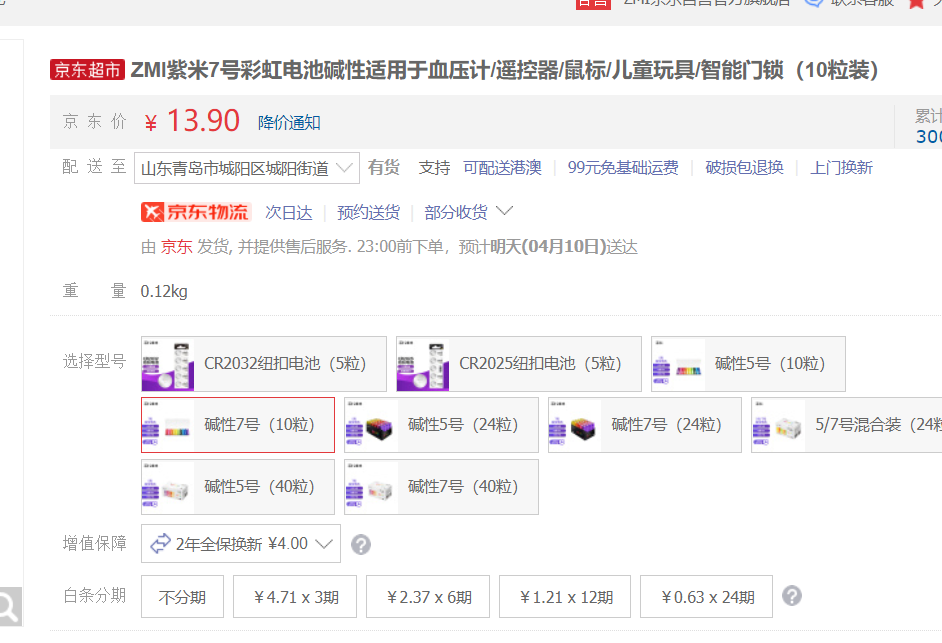Image resolution: width=942 pixels, height=643 pixels.
Task: Click thumbnail of CR2032纽扣电池 option
Action: click(168, 364)
